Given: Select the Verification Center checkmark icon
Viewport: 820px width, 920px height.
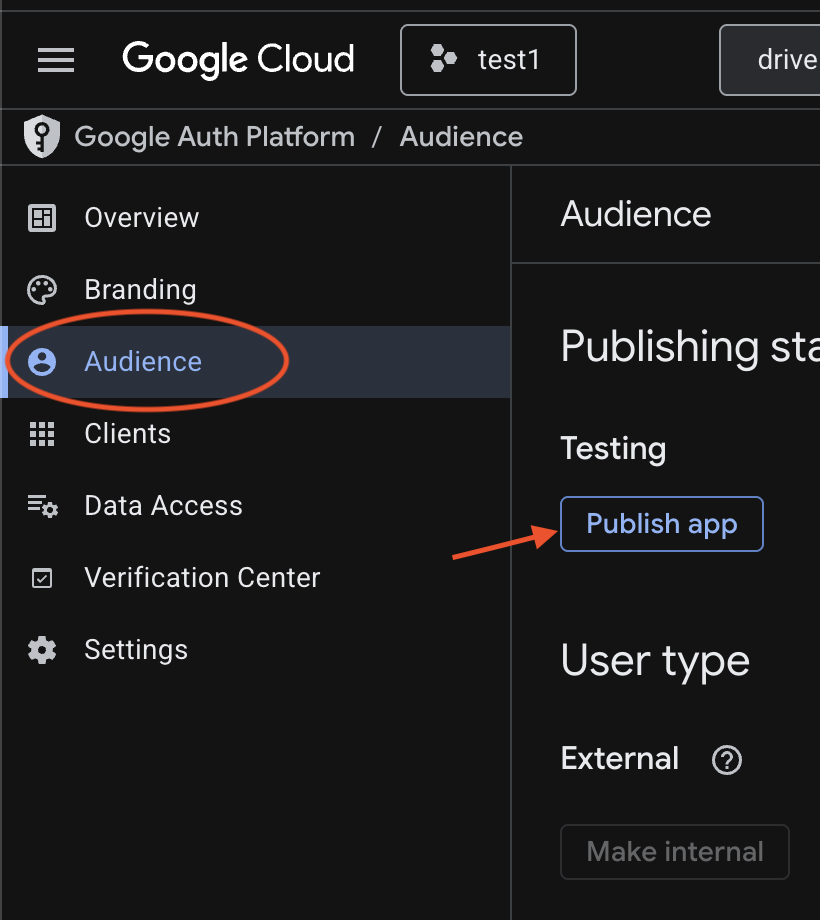Looking at the screenshot, I should click(x=41, y=577).
